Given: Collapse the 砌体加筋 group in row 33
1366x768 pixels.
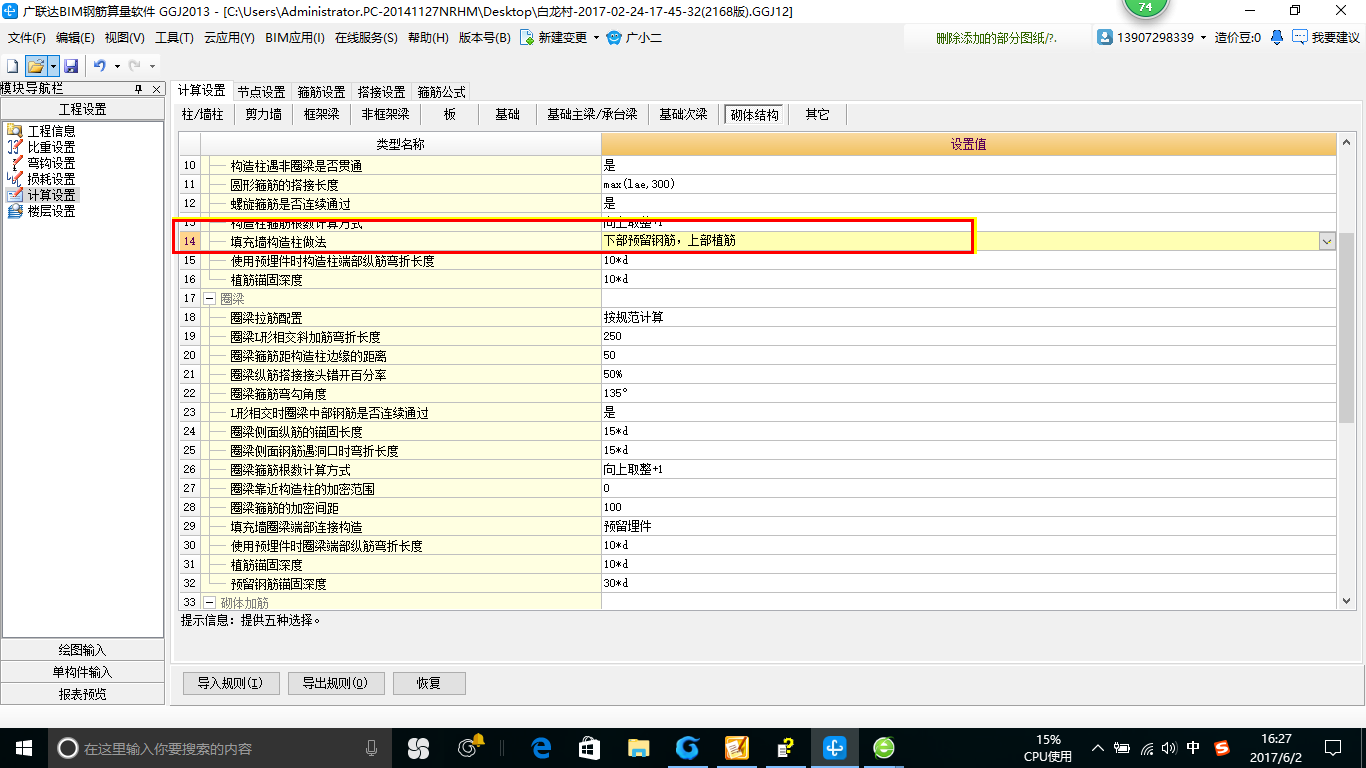Looking at the screenshot, I should [209, 603].
